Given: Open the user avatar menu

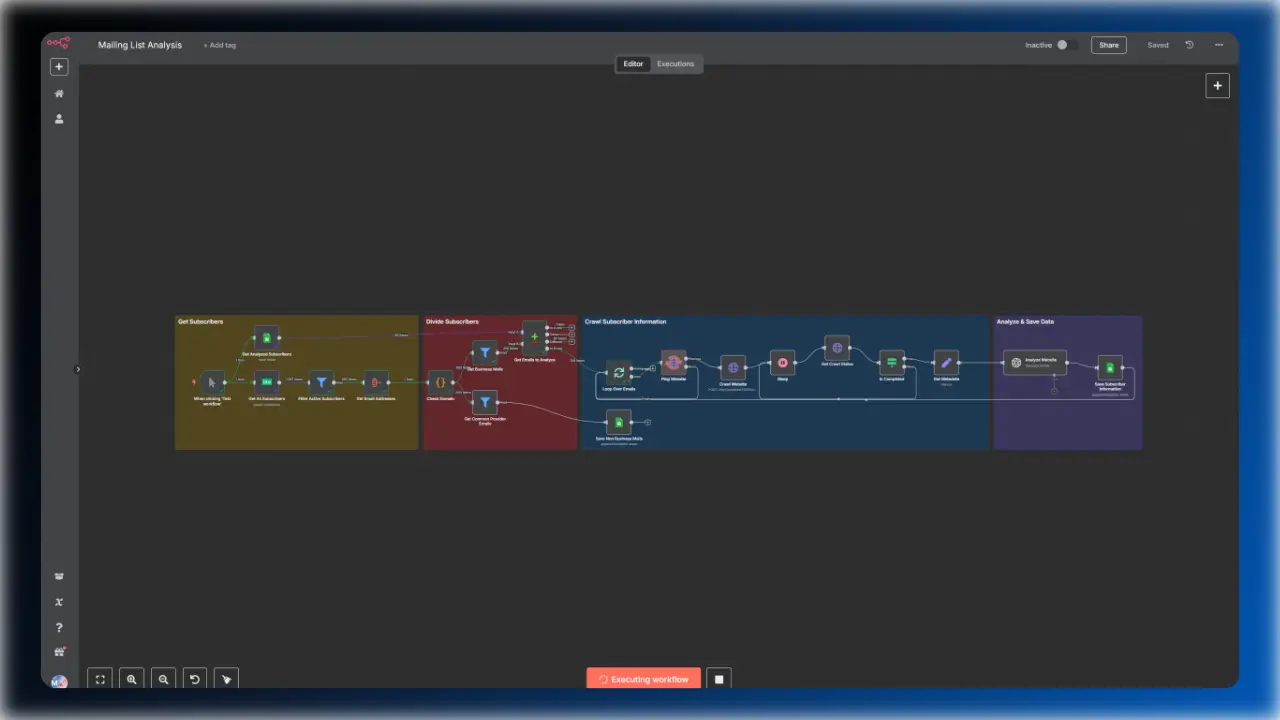Looking at the screenshot, I should pos(59,681).
